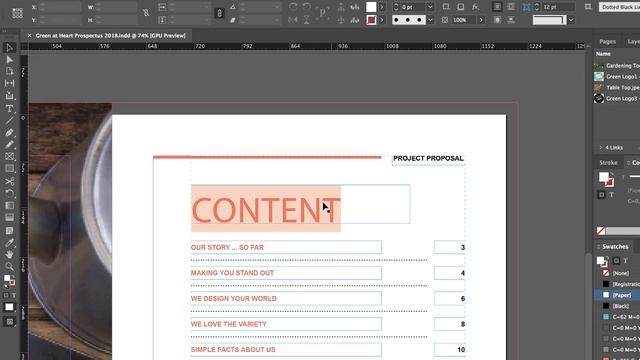This screenshot has width=640, height=360.
Task: Select the Gap tool
Action: point(9,83)
